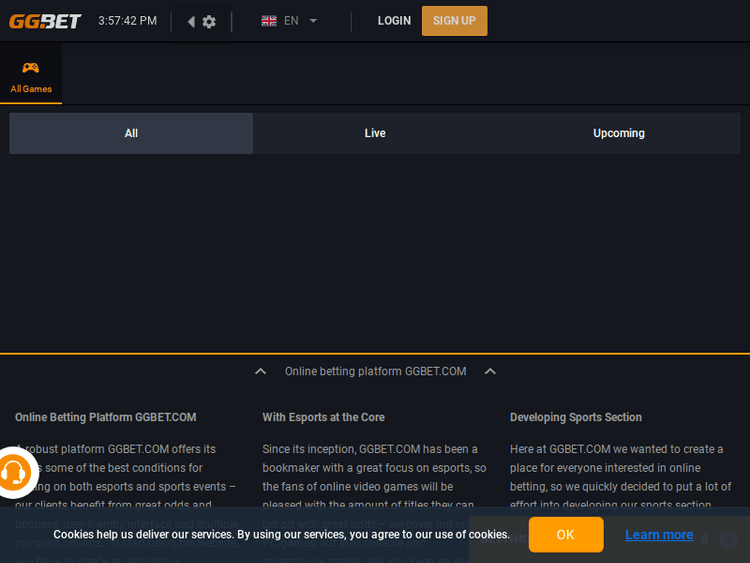Click the GGBET logo
Viewport: 750px width, 563px height.
pyautogui.click(x=45, y=21)
